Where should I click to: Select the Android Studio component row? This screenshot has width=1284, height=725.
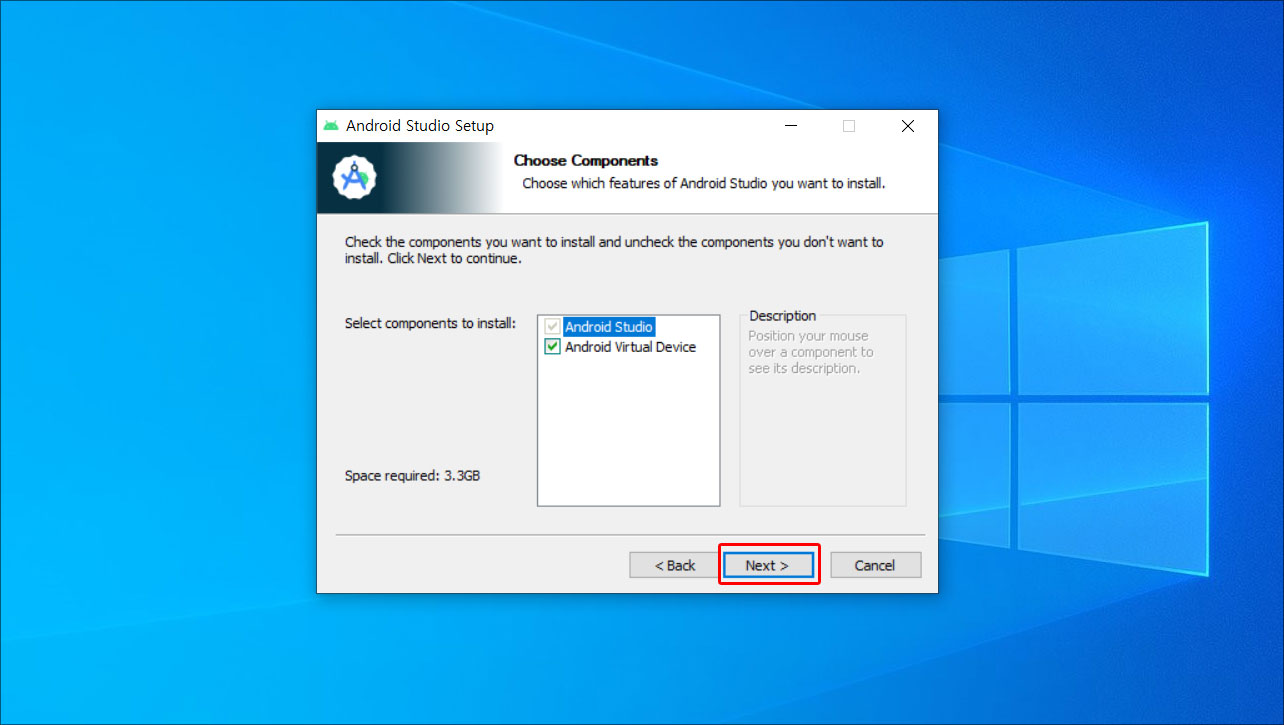609,327
